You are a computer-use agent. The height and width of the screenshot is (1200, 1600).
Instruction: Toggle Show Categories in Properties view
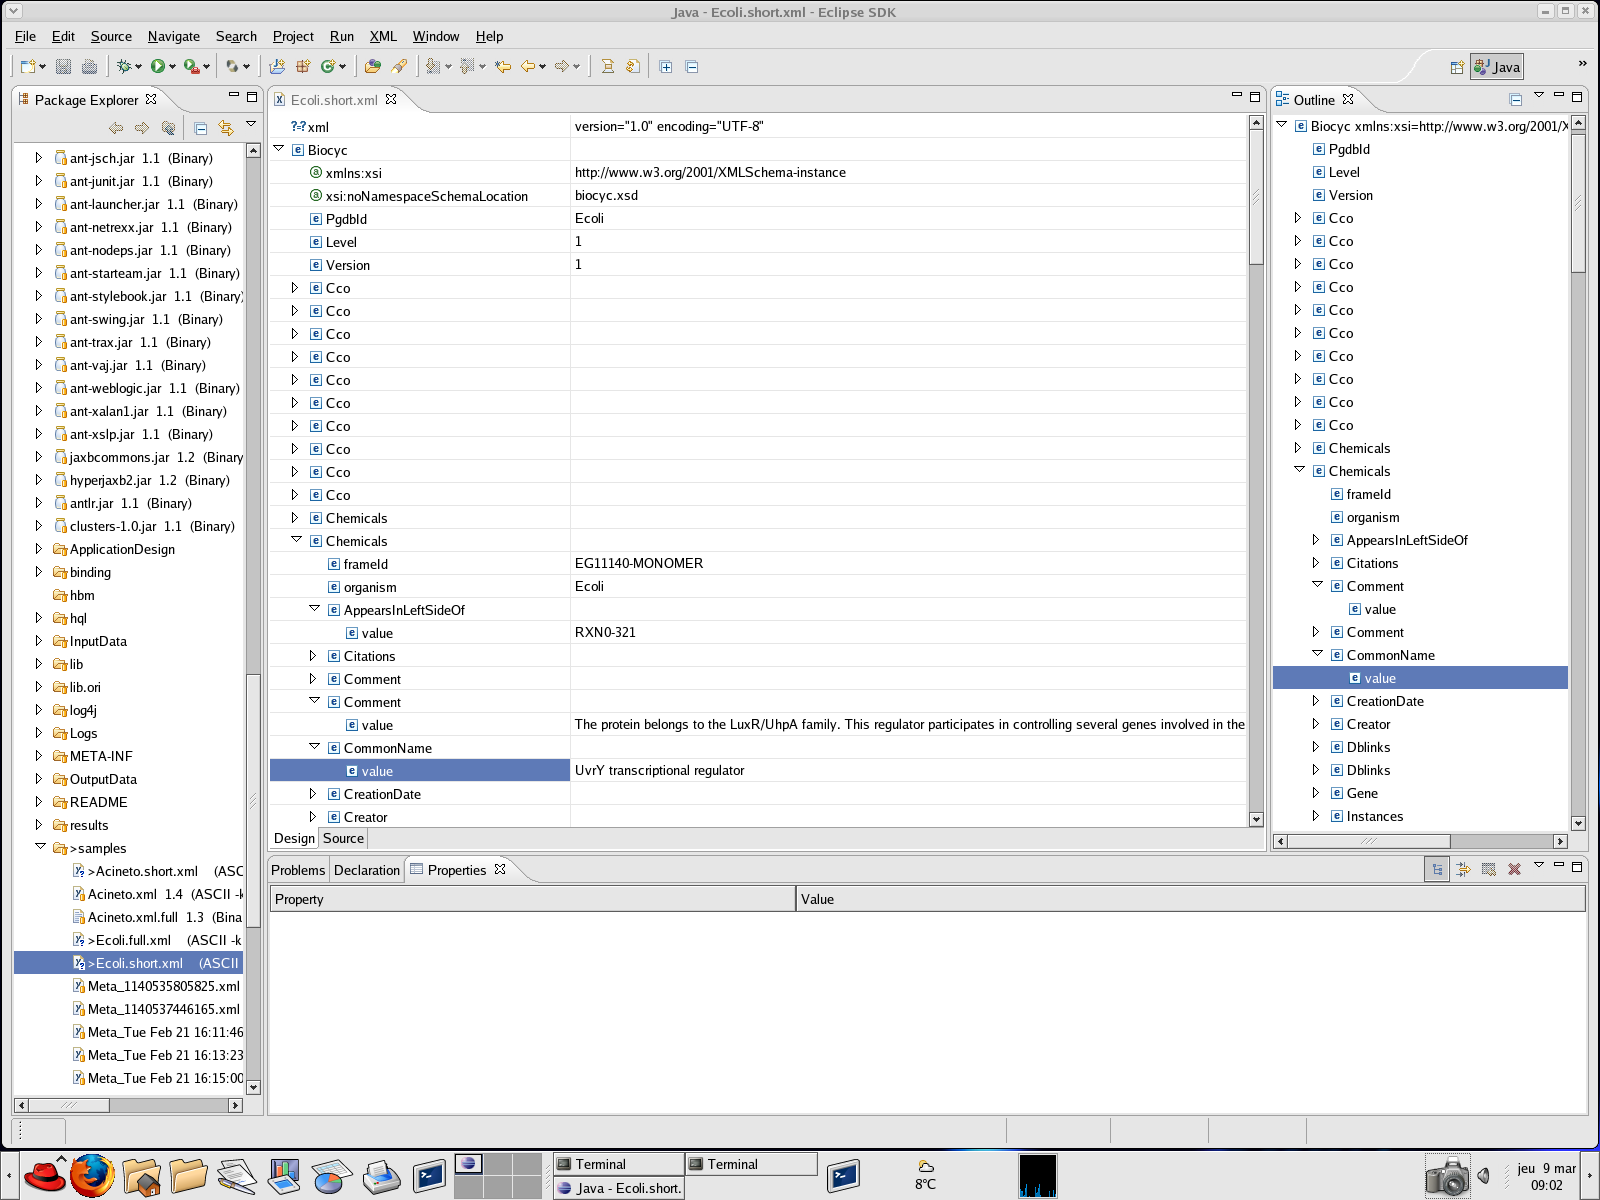pyautogui.click(x=1437, y=869)
